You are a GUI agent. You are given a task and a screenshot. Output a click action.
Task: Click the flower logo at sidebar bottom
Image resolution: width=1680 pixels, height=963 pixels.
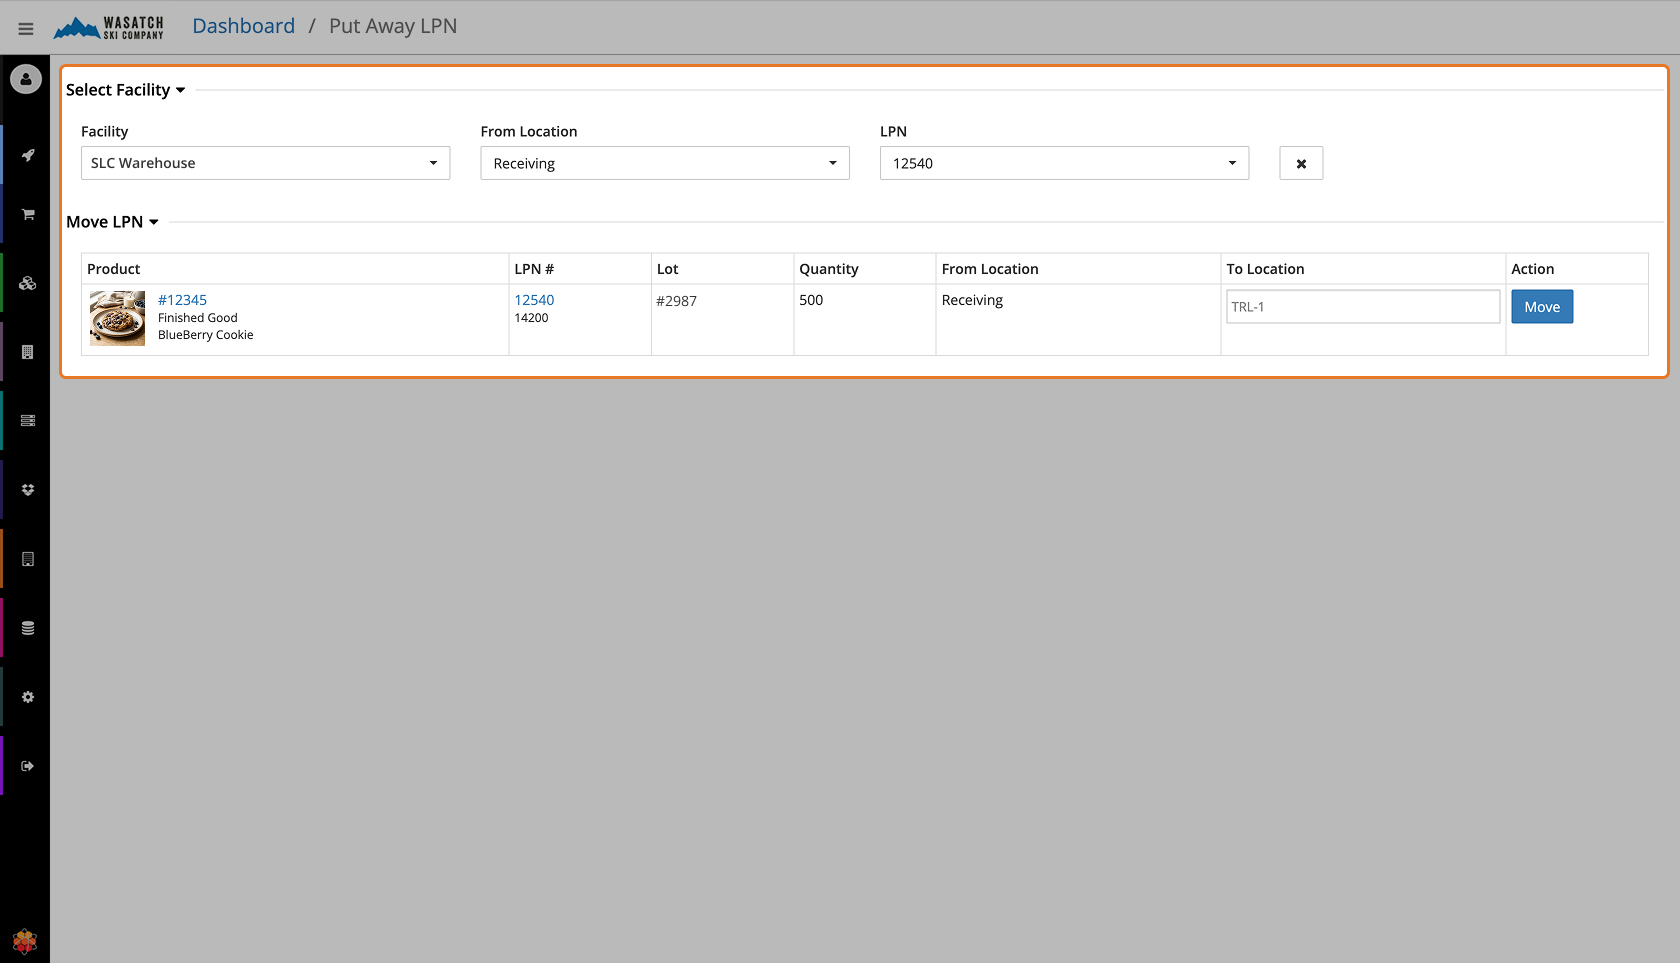coord(25,941)
